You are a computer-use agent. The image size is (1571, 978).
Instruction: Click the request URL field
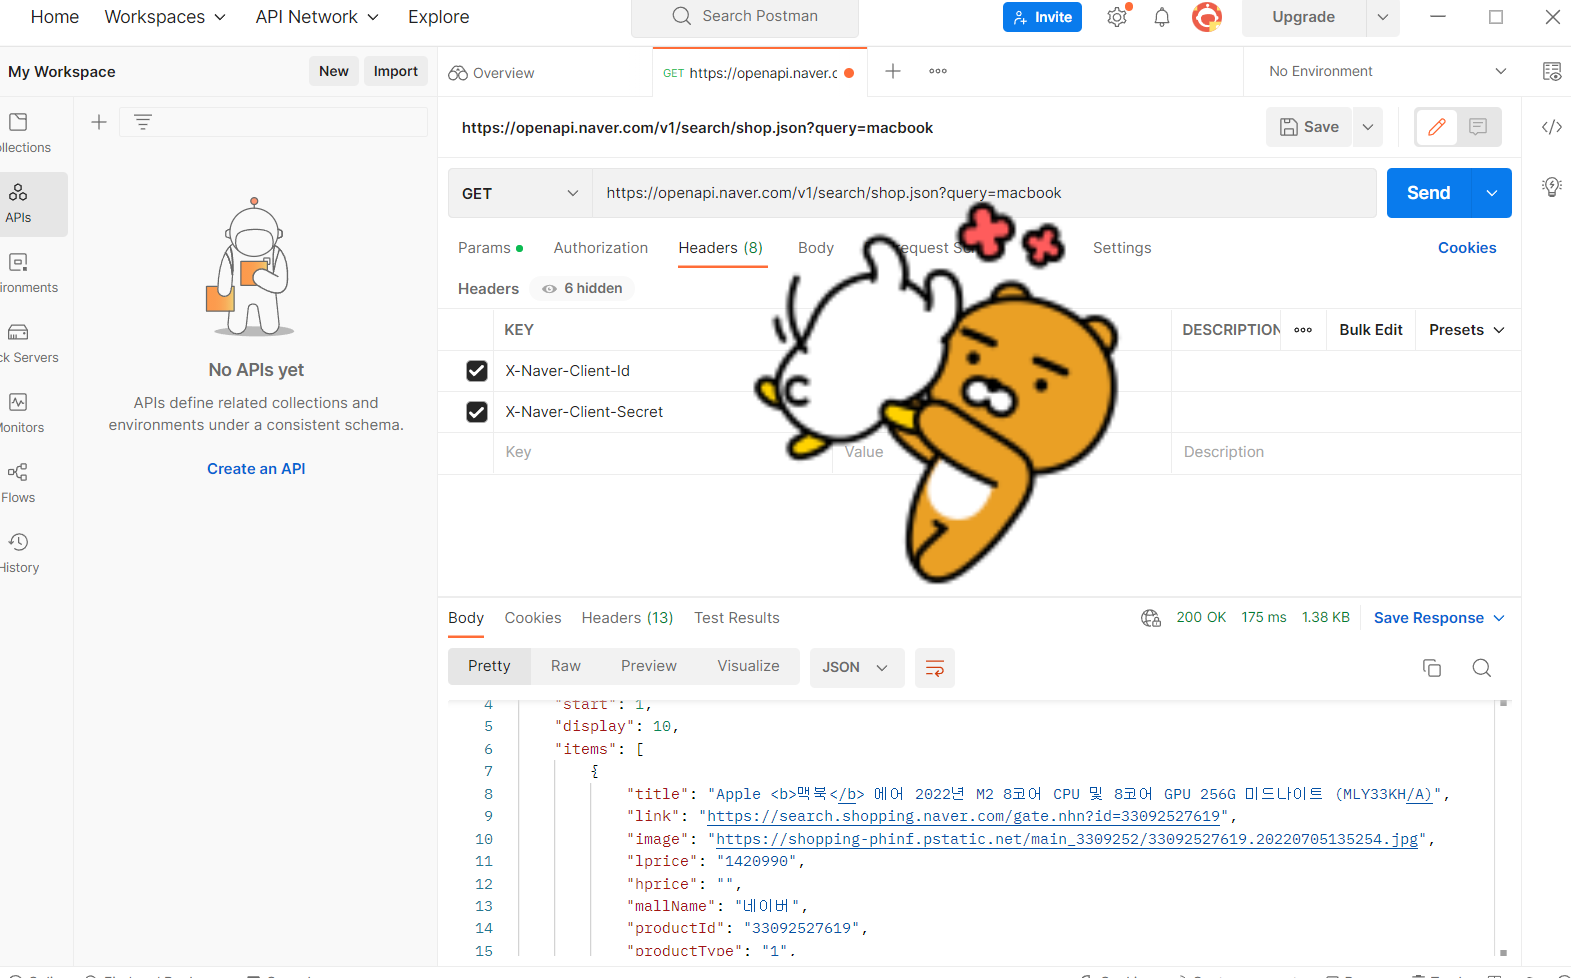(984, 193)
